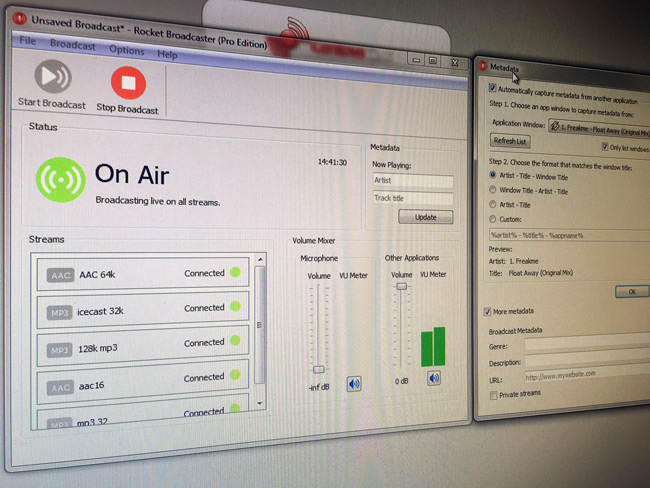Image resolution: width=650 pixels, height=488 pixels.
Task: Click the 0 dB applications level text
Action: [401, 381]
